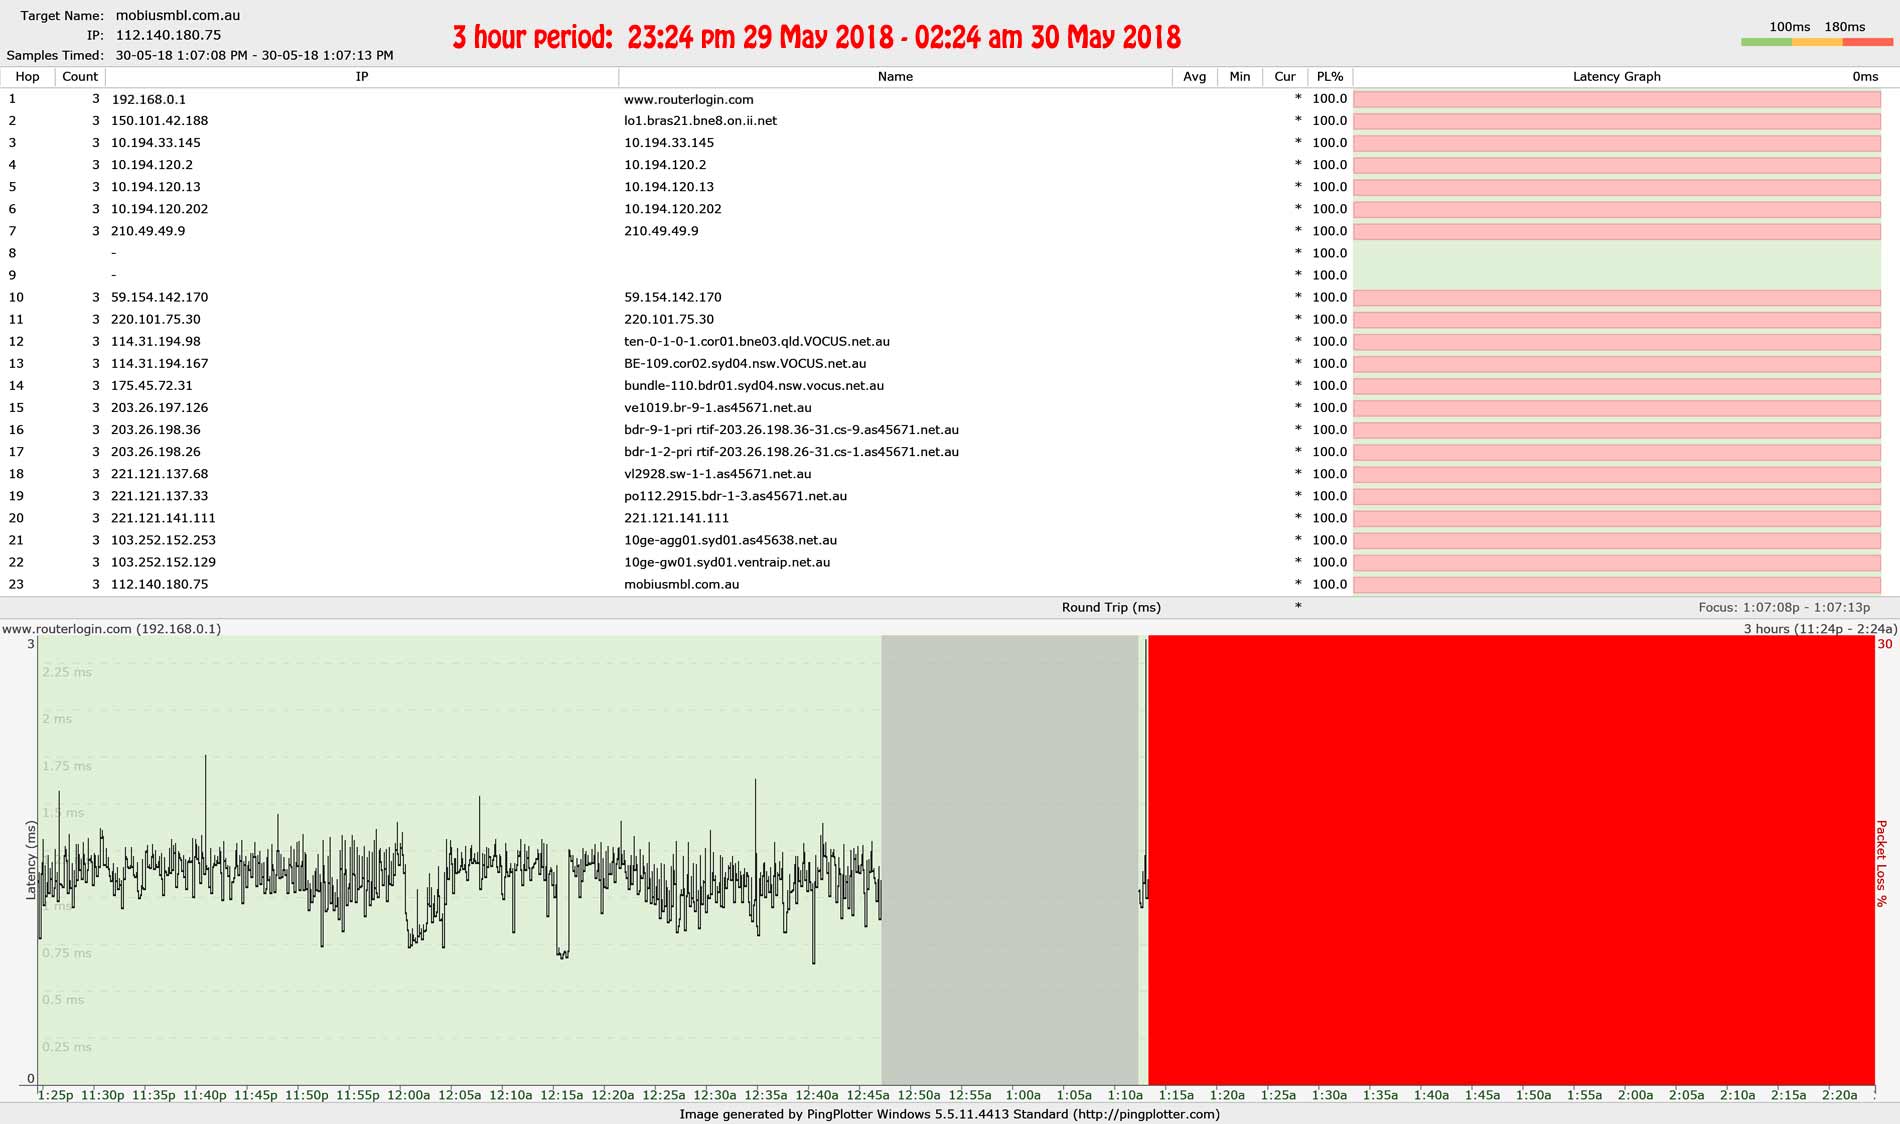Click hop 22 name 10ge-gw01.syd01.ventraip.net.au
Viewport: 1900px width, 1124px height.
pos(727,562)
